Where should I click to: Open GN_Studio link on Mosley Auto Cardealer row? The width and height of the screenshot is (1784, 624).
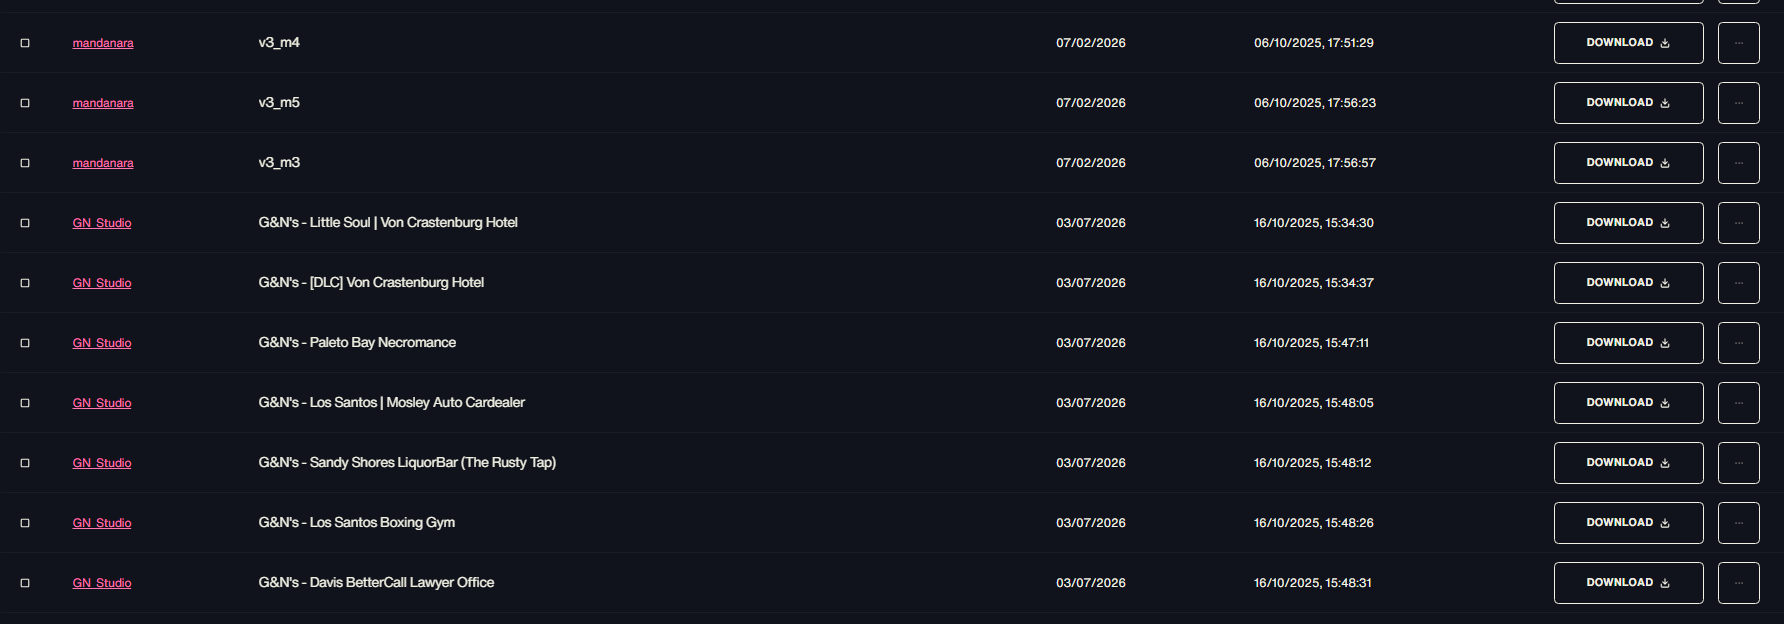(x=102, y=403)
